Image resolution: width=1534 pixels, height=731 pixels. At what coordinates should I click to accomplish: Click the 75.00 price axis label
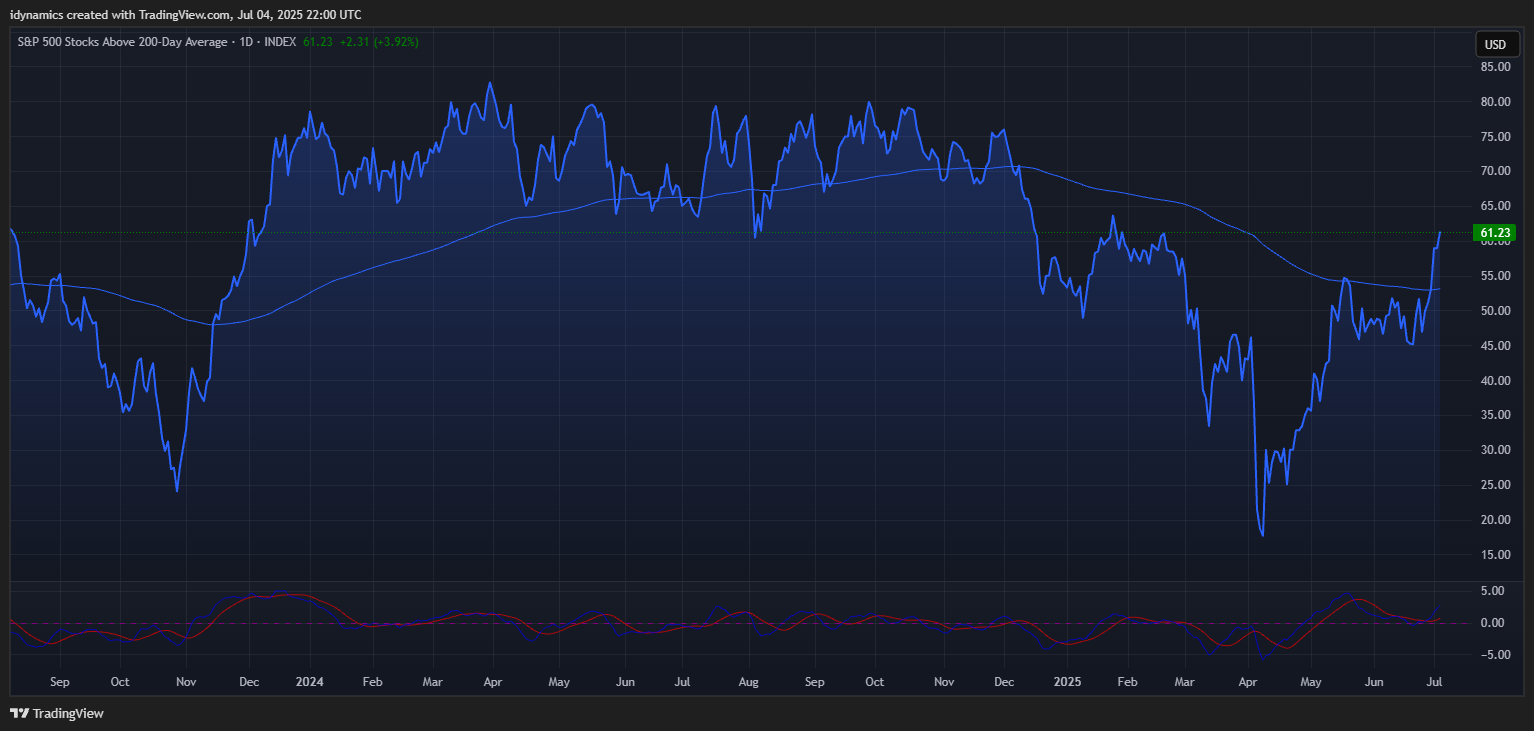click(x=1495, y=137)
